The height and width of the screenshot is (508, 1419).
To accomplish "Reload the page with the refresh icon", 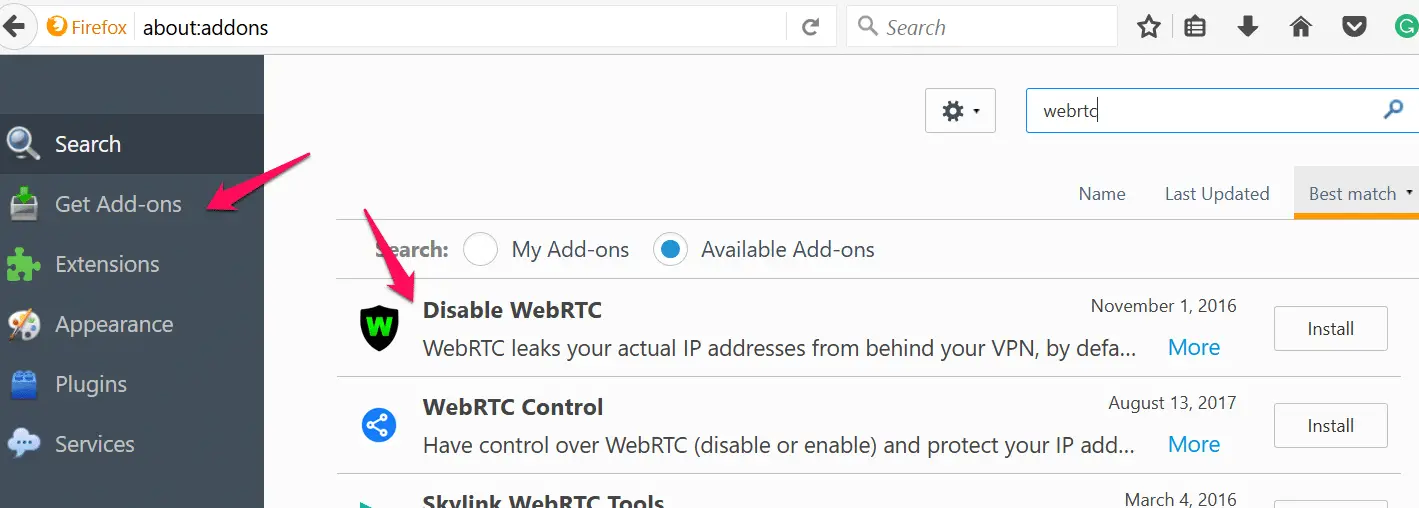I will click(811, 27).
